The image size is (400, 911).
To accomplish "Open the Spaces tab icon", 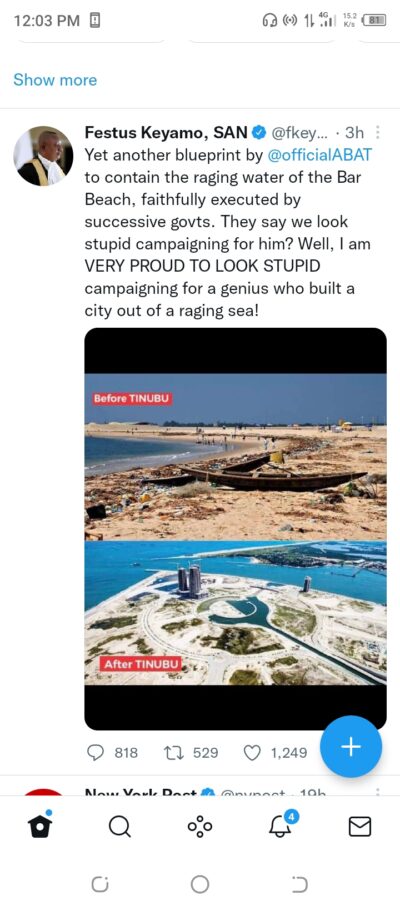I will [199, 826].
